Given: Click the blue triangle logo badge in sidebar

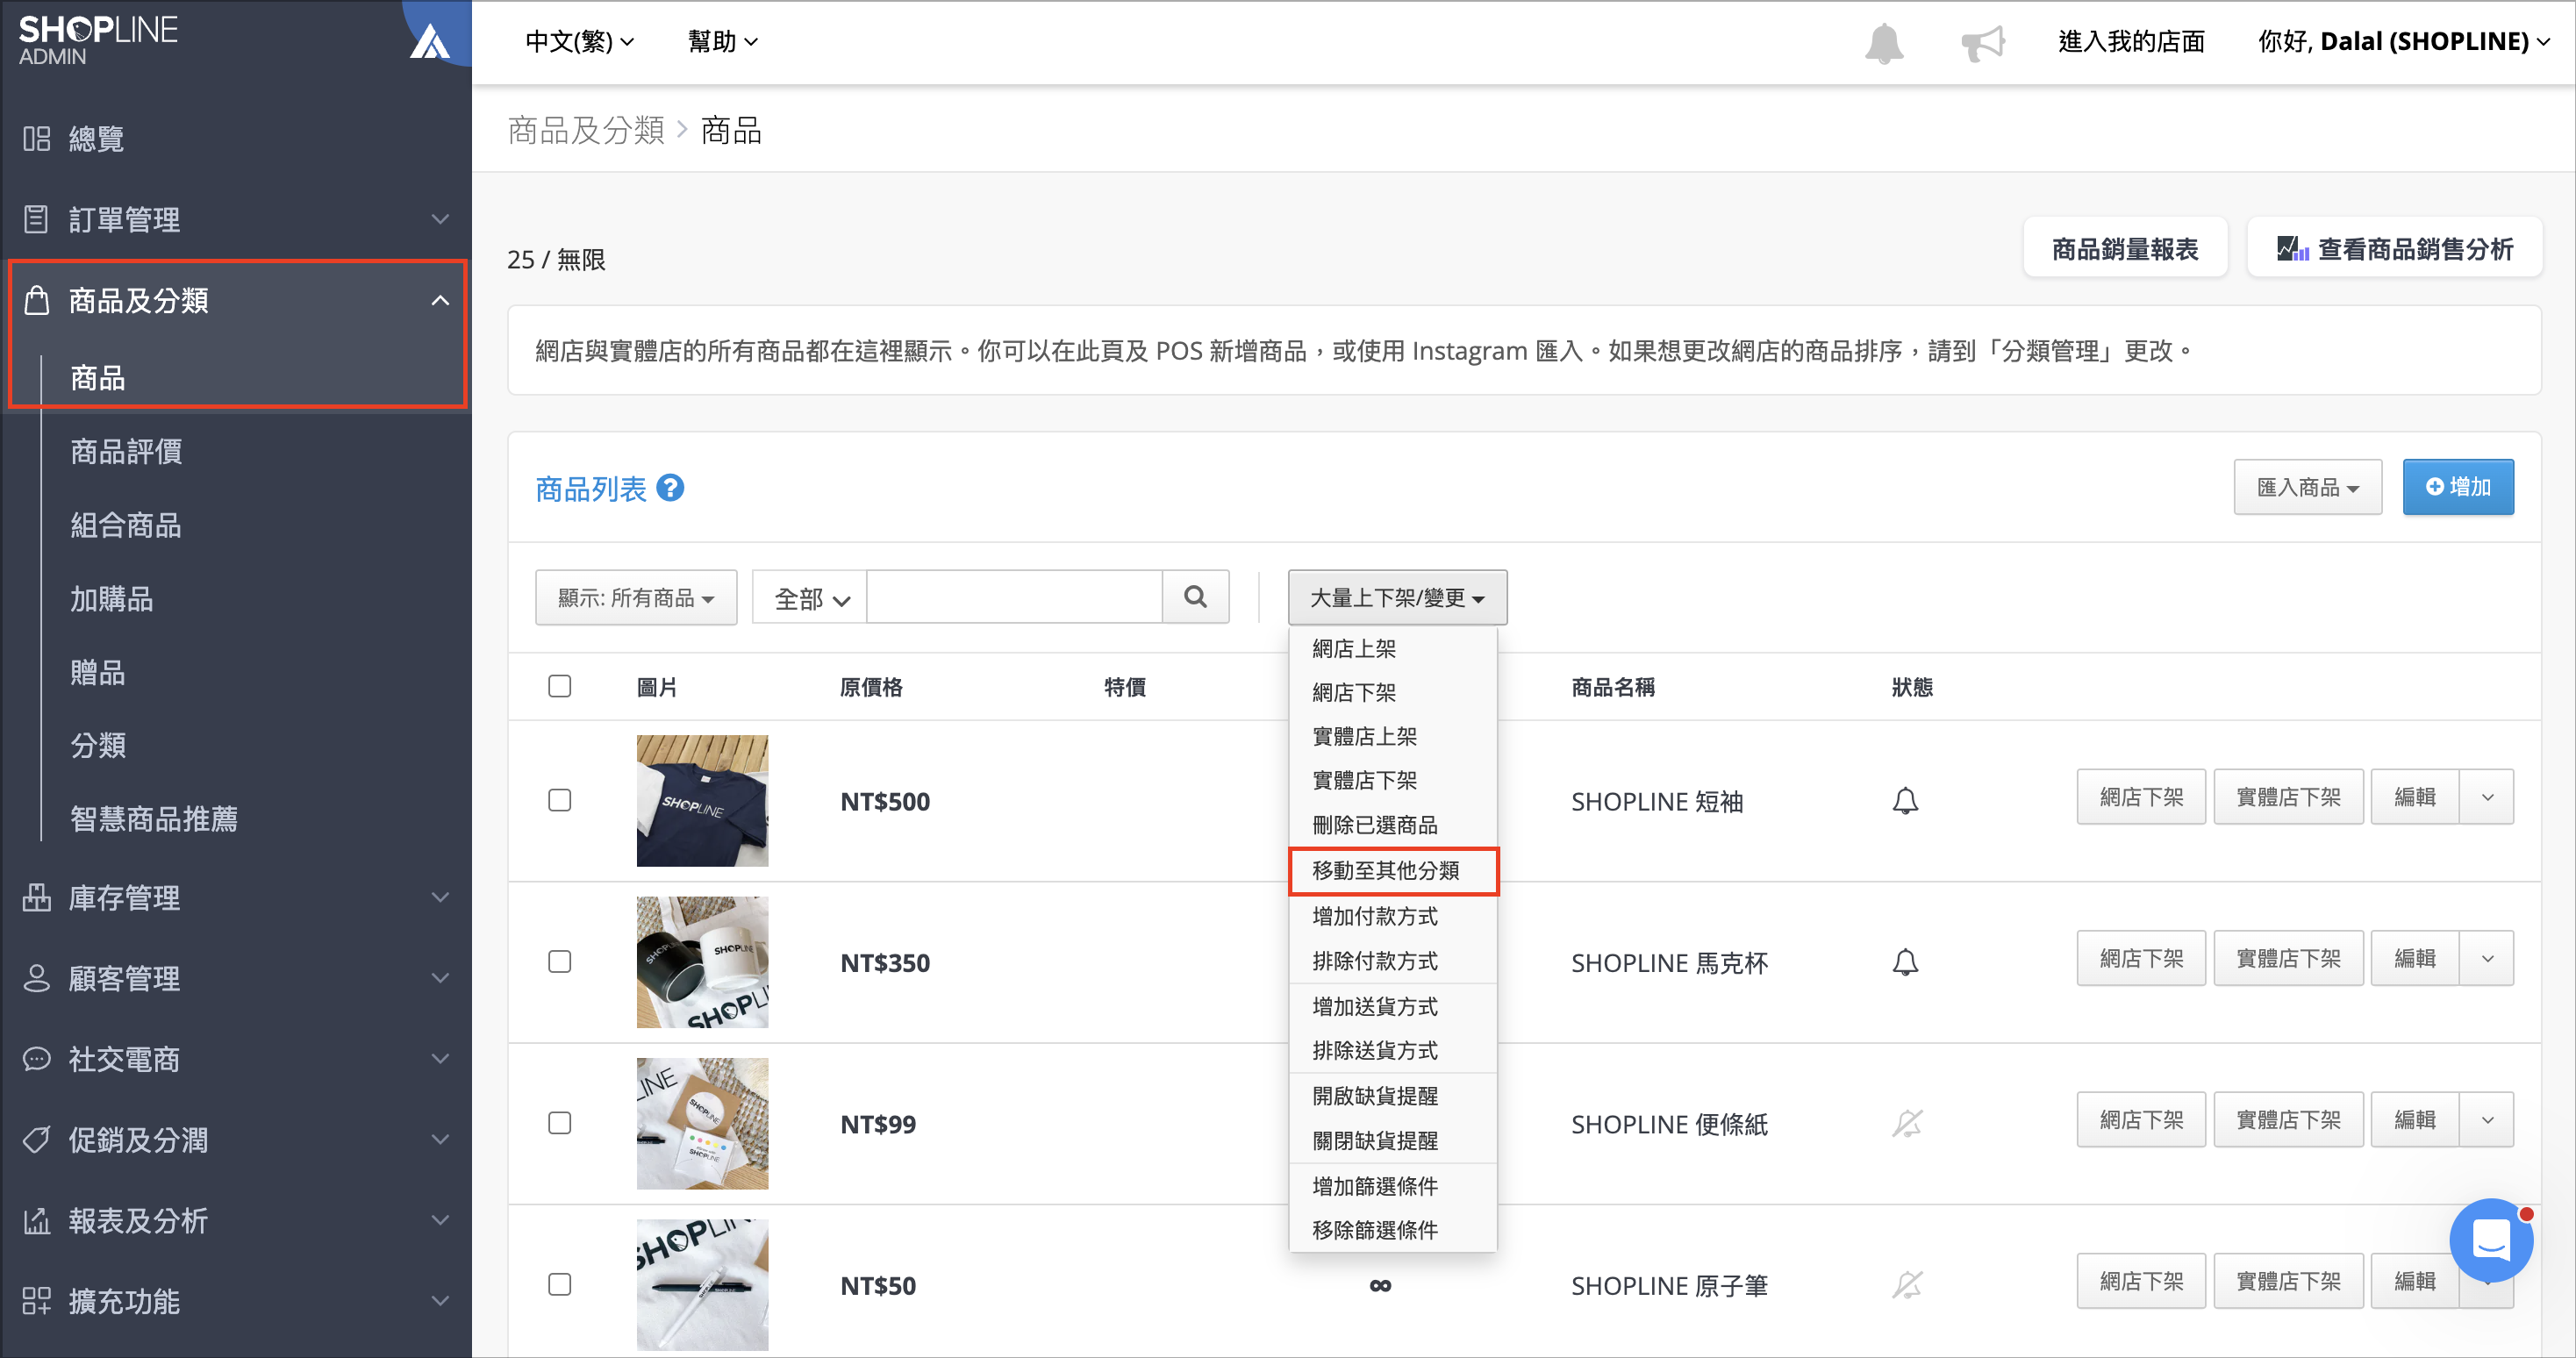Looking at the screenshot, I should pos(431,41).
